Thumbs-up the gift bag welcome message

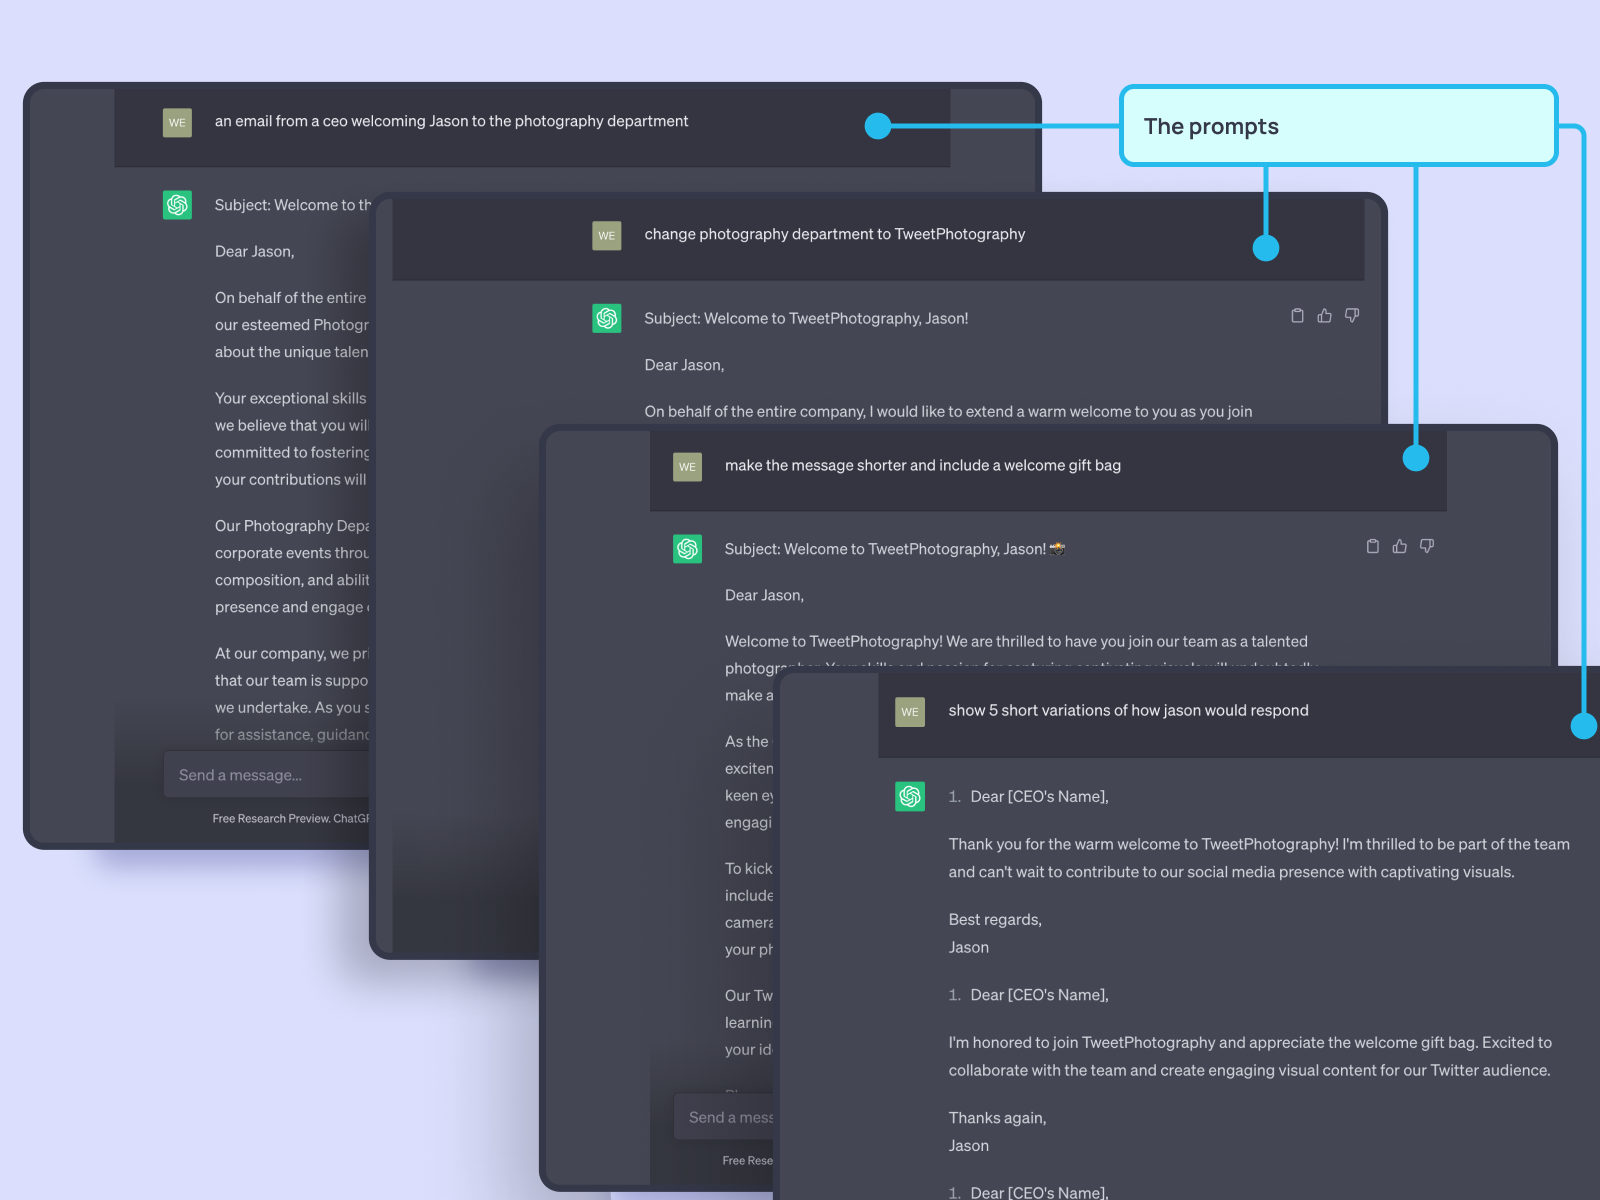pos(1399,546)
